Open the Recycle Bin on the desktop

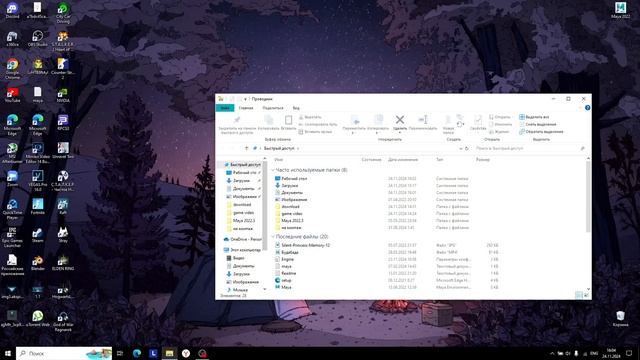pyautogui.click(x=620, y=318)
